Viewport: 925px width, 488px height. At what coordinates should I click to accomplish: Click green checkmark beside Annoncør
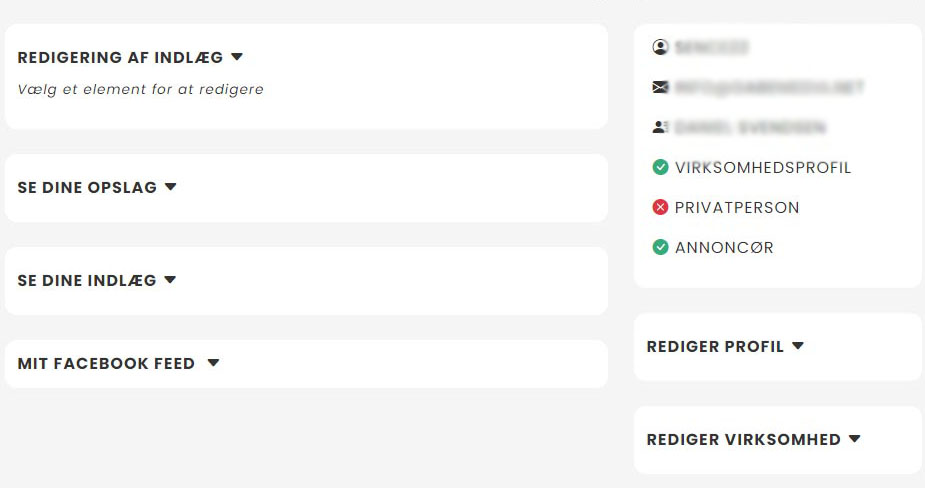click(660, 247)
